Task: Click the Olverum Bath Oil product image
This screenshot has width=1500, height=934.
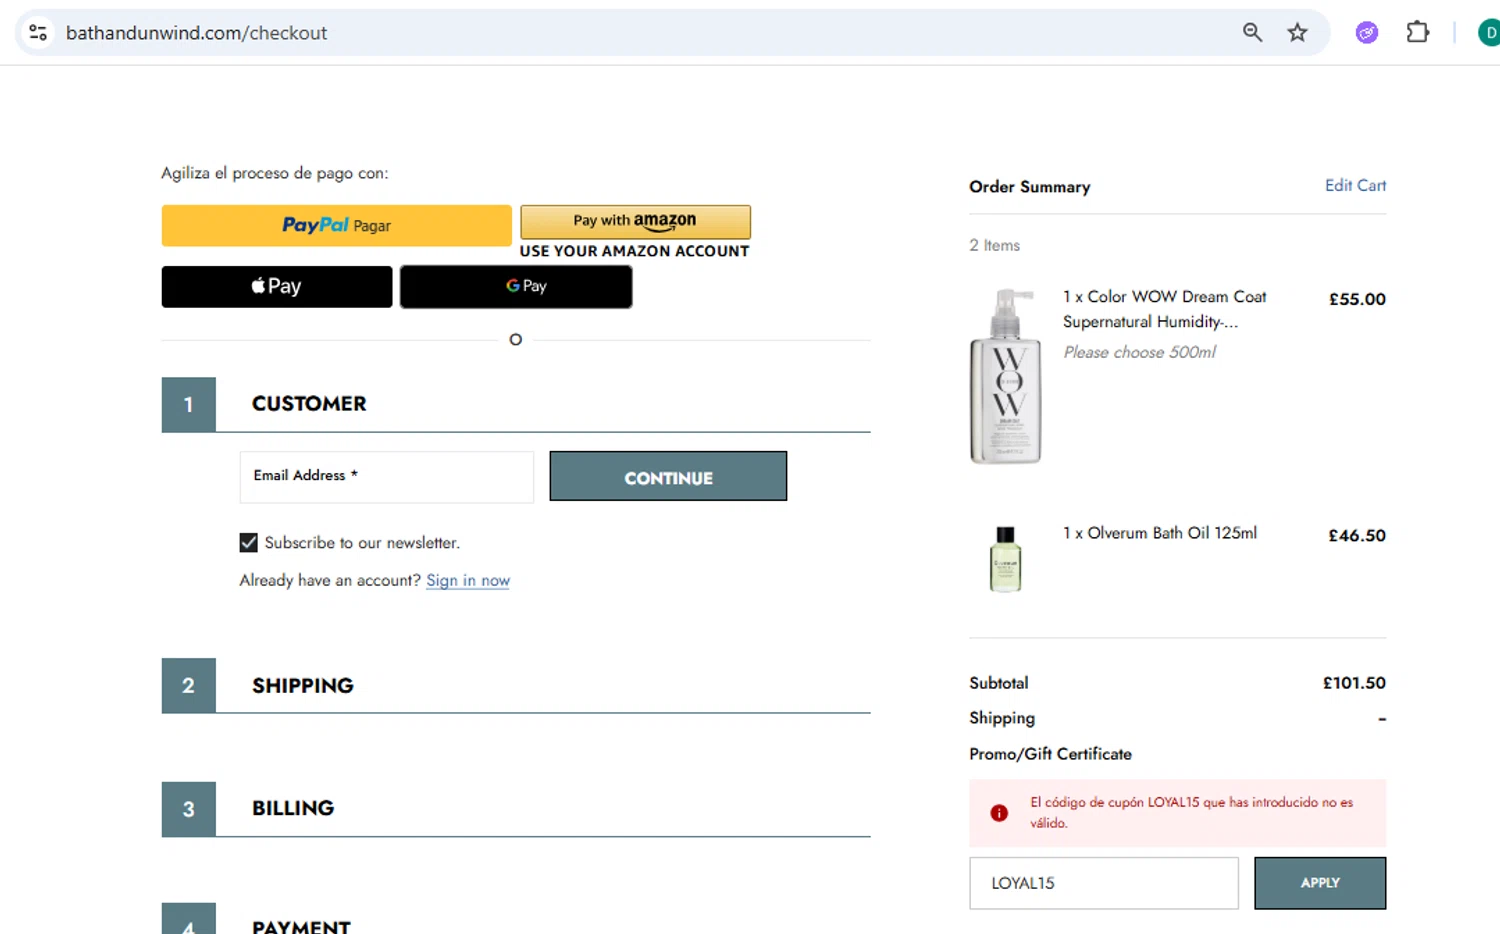Action: [x=1005, y=559]
